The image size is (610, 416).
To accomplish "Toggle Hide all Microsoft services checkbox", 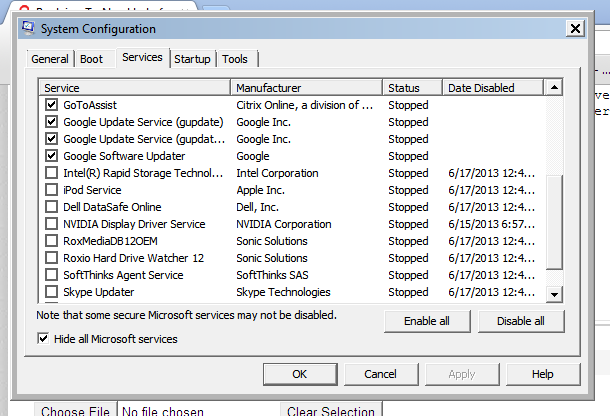I will [43, 339].
